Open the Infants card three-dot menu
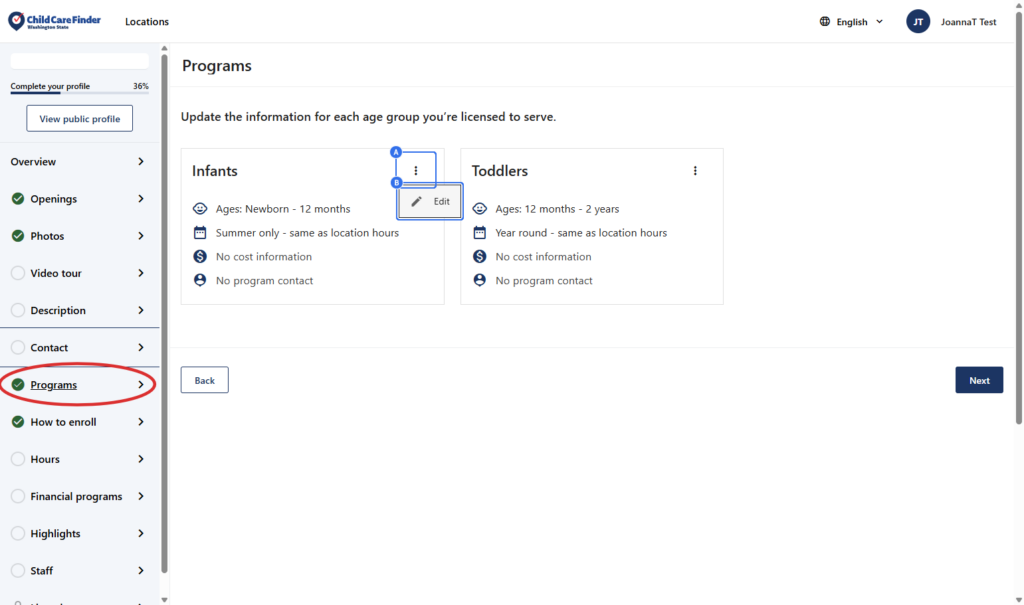 coord(416,171)
